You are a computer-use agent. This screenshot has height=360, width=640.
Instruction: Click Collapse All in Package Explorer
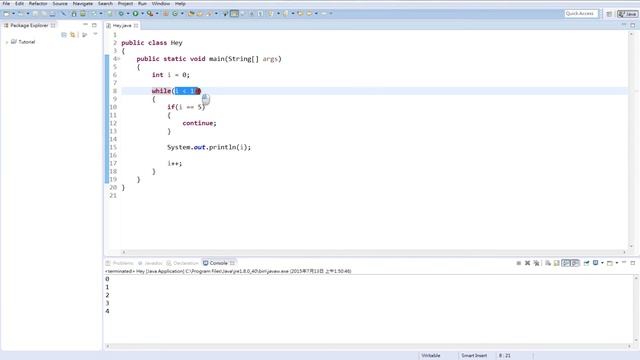[64, 35]
